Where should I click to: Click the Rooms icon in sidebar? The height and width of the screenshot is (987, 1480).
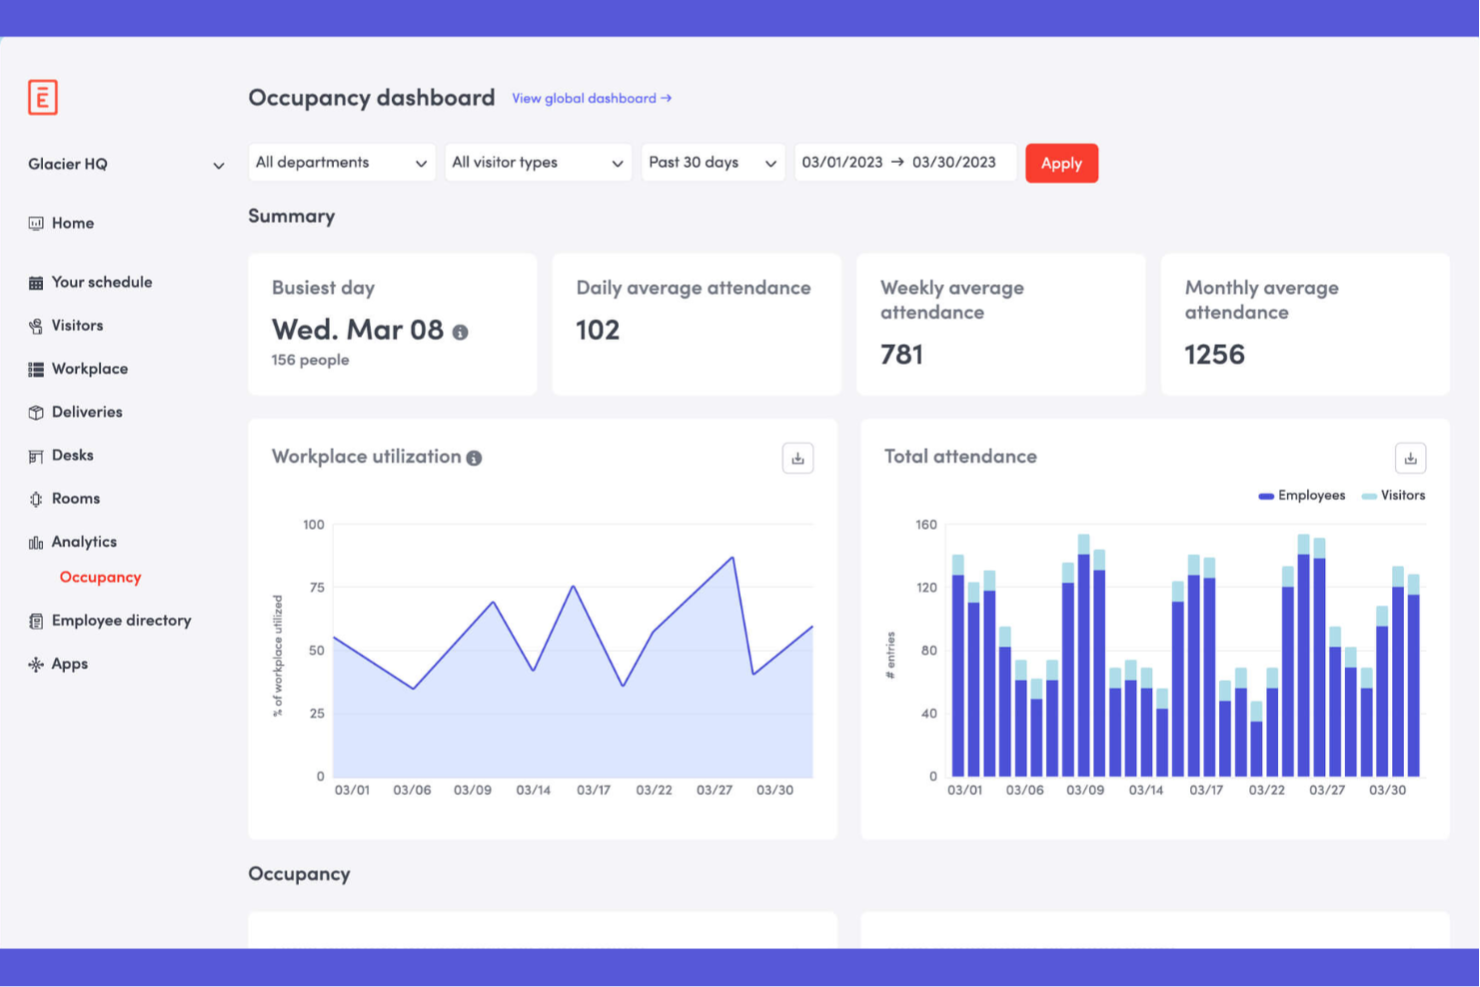click(x=36, y=499)
